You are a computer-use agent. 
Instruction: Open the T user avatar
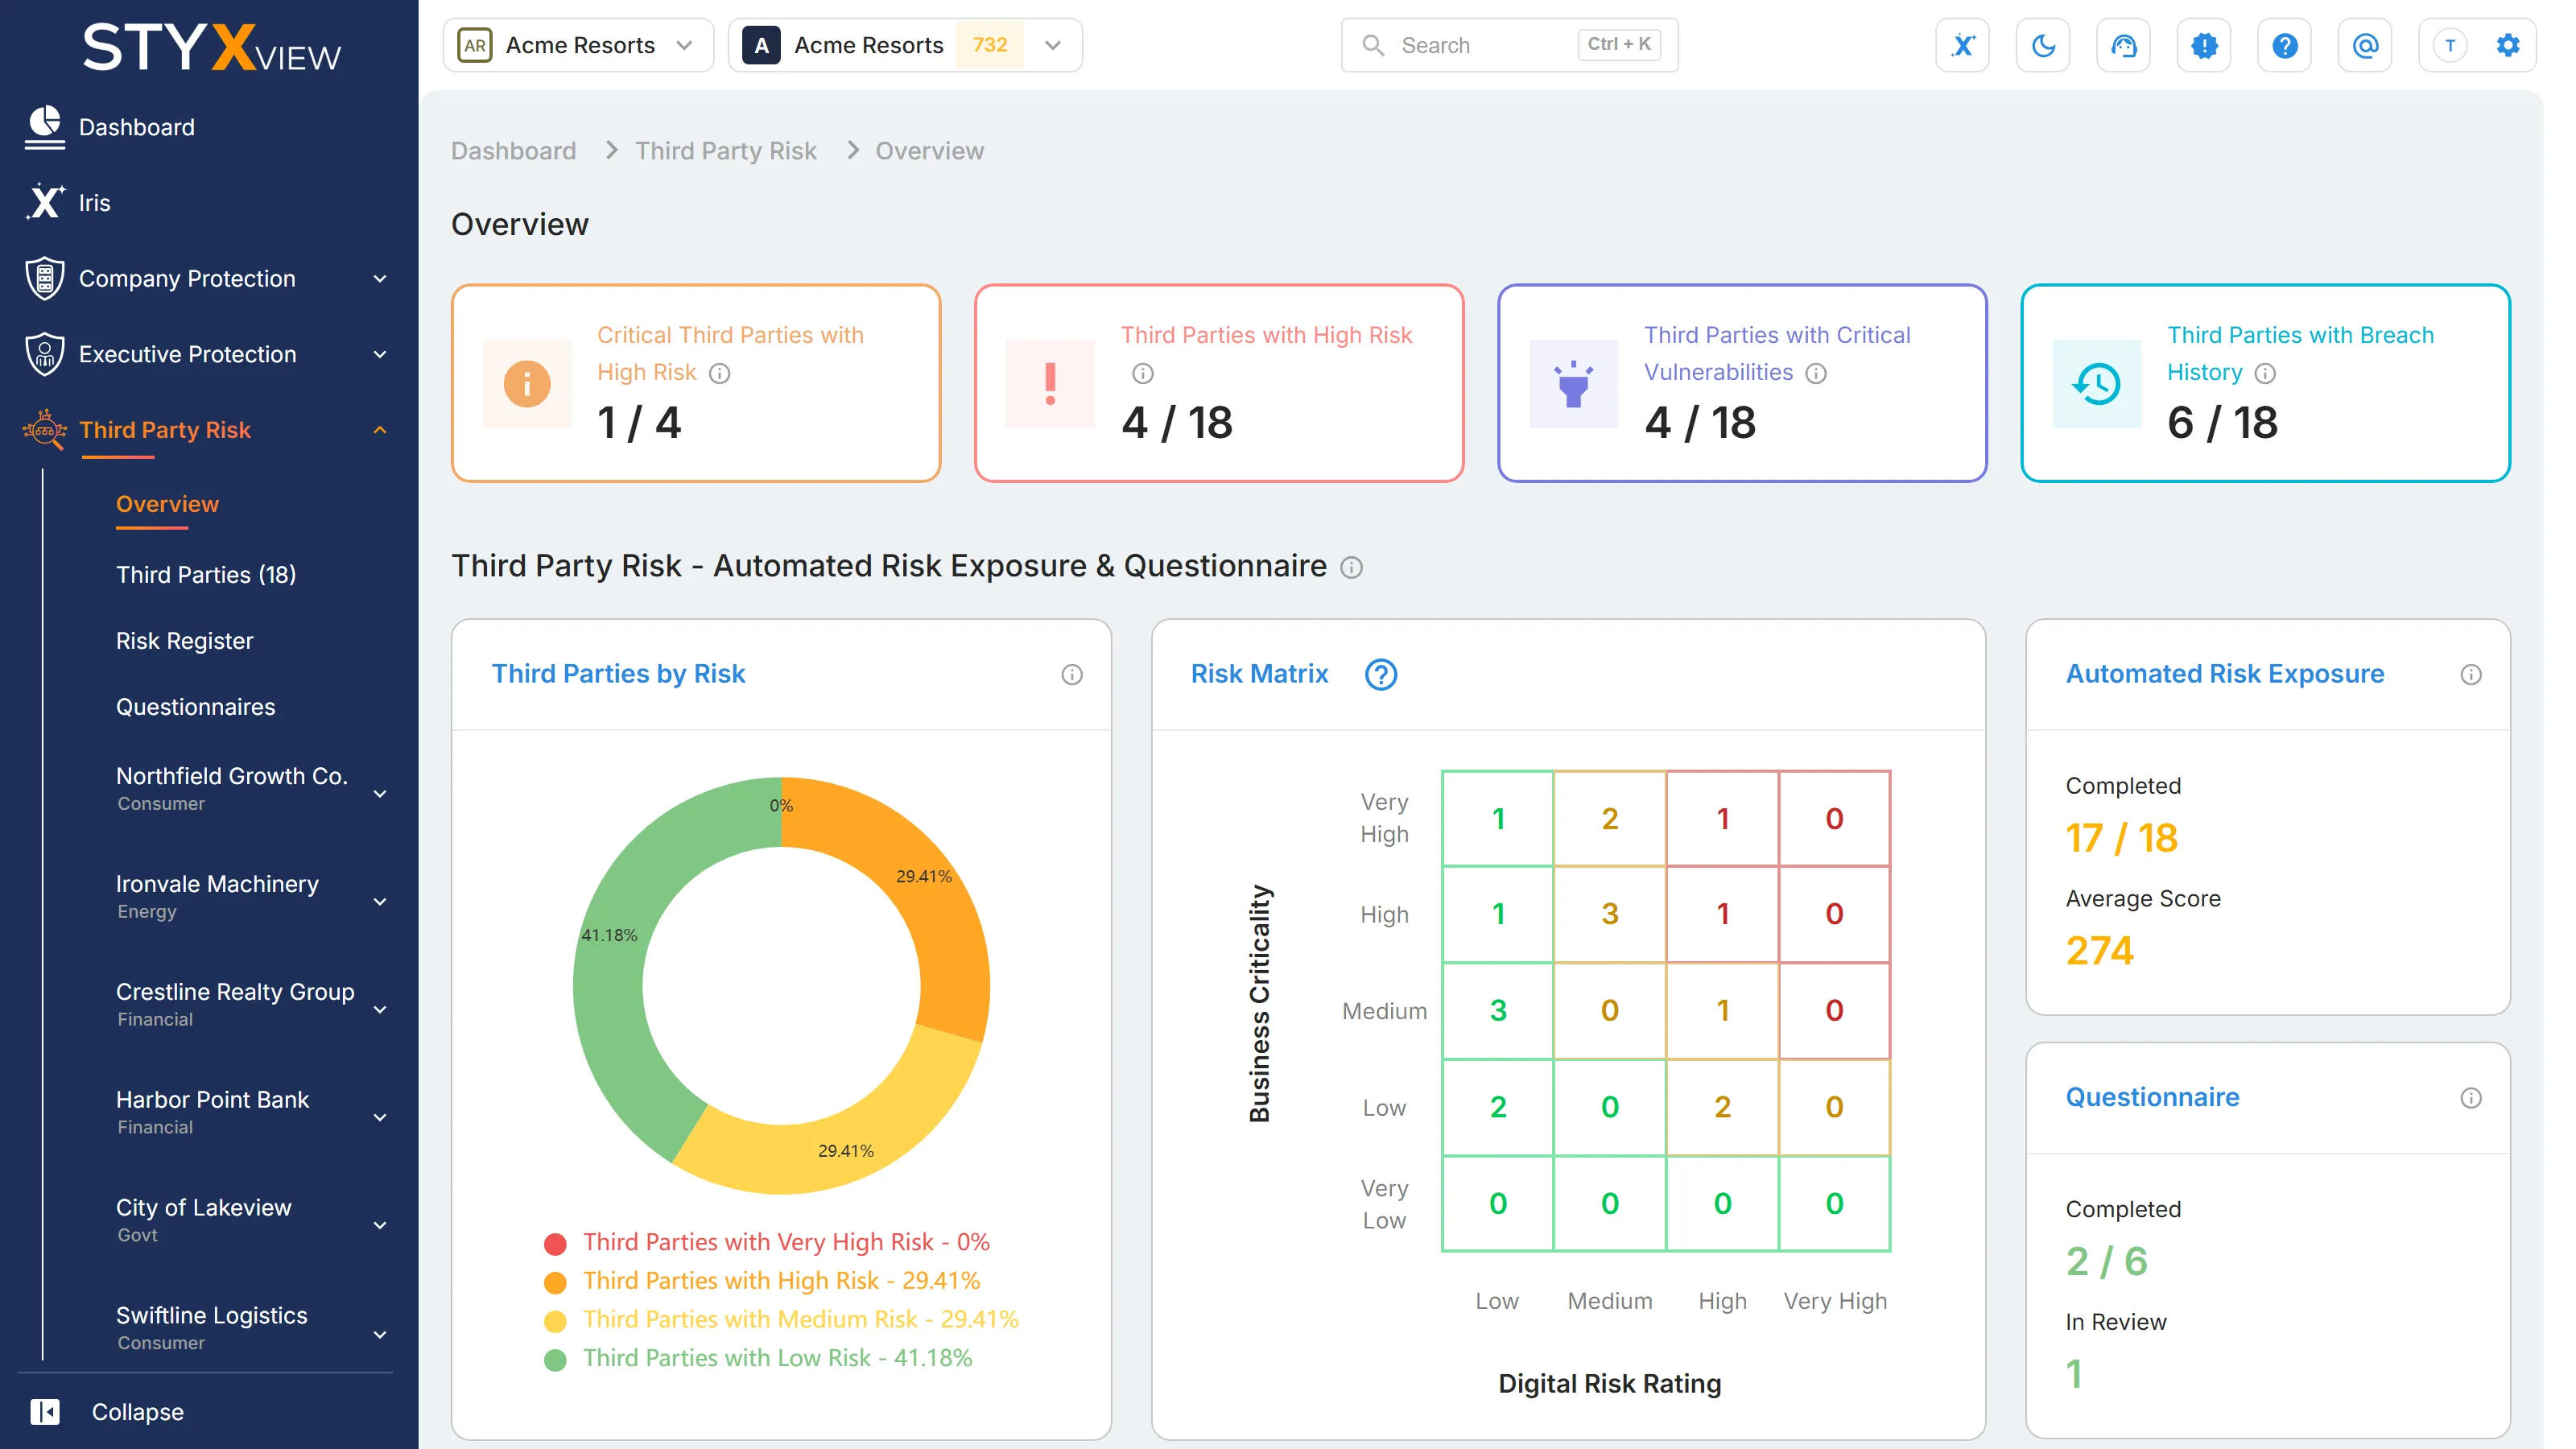coord(2449,45)
